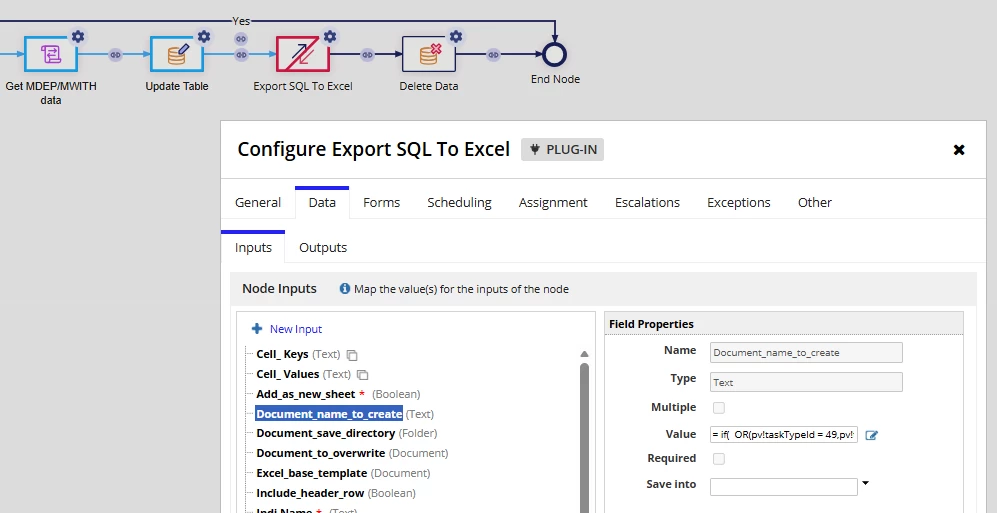
Task: Select the Update Table database node
Action: click(x=177, y=54)
